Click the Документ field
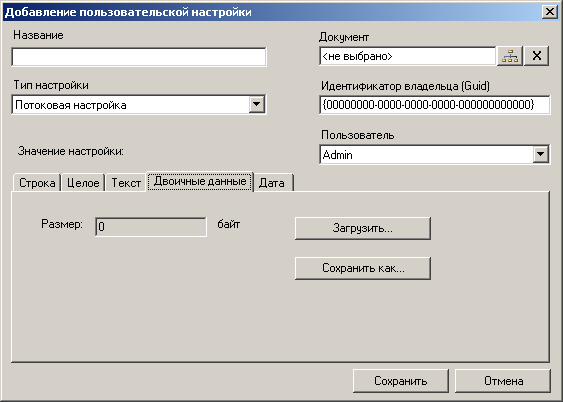The height and width of the screenshot is (402, 563). pyautogui.click(x=408, y=56)
